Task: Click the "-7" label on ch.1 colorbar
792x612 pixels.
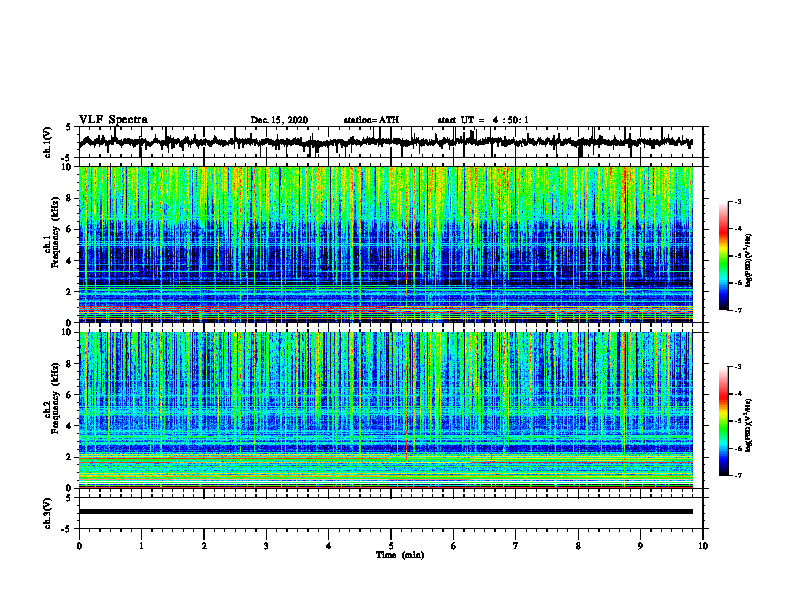Action: click(x=737, y=311)
